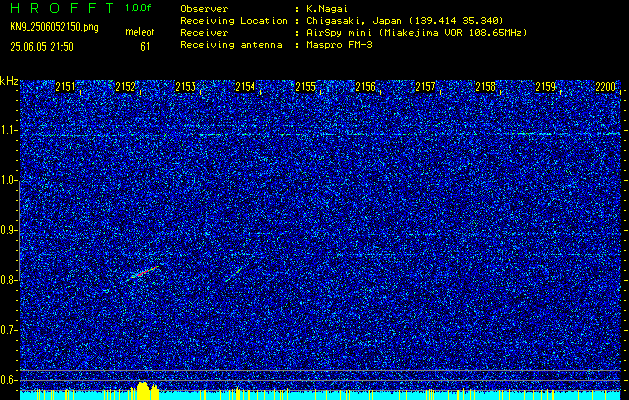
Task: Click the red meteor echo streak near 2152
Action: click(144, 272)
